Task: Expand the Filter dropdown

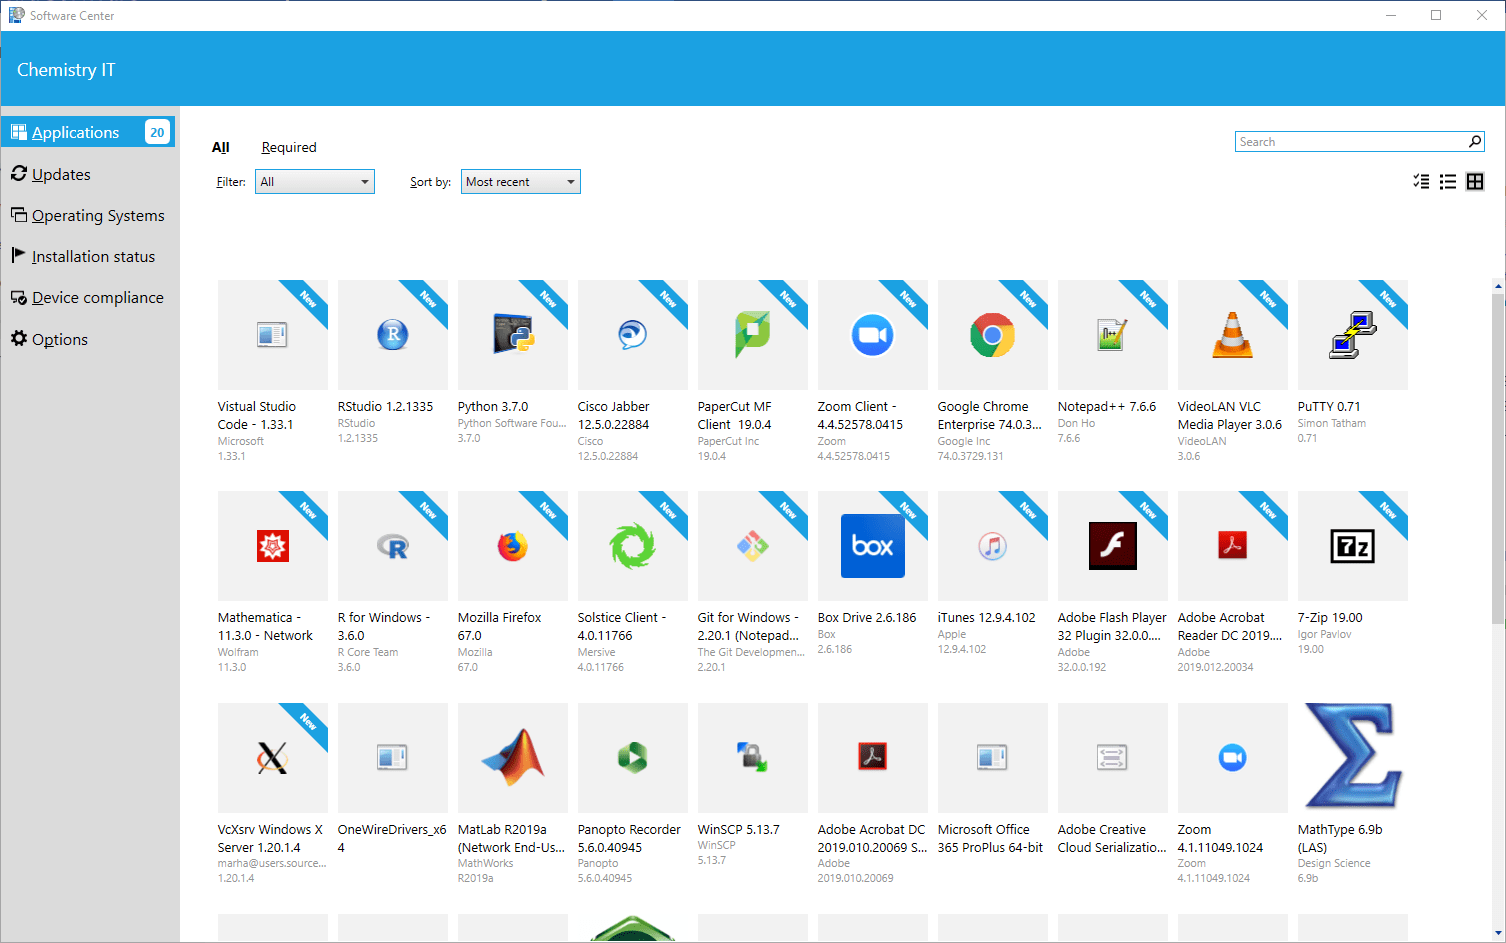Action: coord(314,181)
